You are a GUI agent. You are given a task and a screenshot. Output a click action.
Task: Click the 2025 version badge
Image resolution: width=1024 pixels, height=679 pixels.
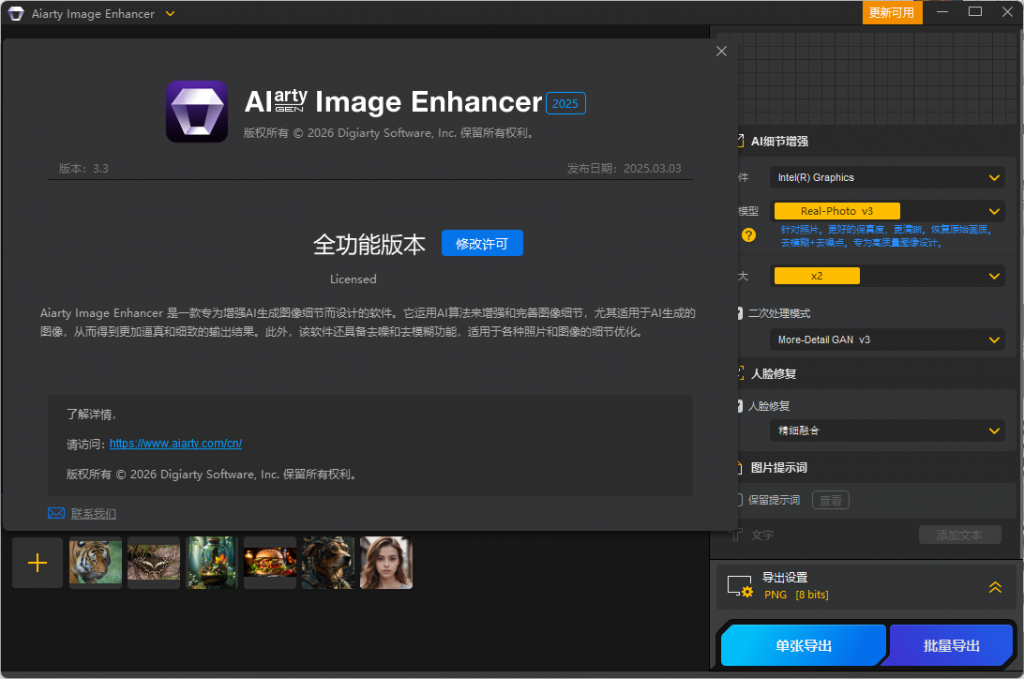tap(565, 103)
